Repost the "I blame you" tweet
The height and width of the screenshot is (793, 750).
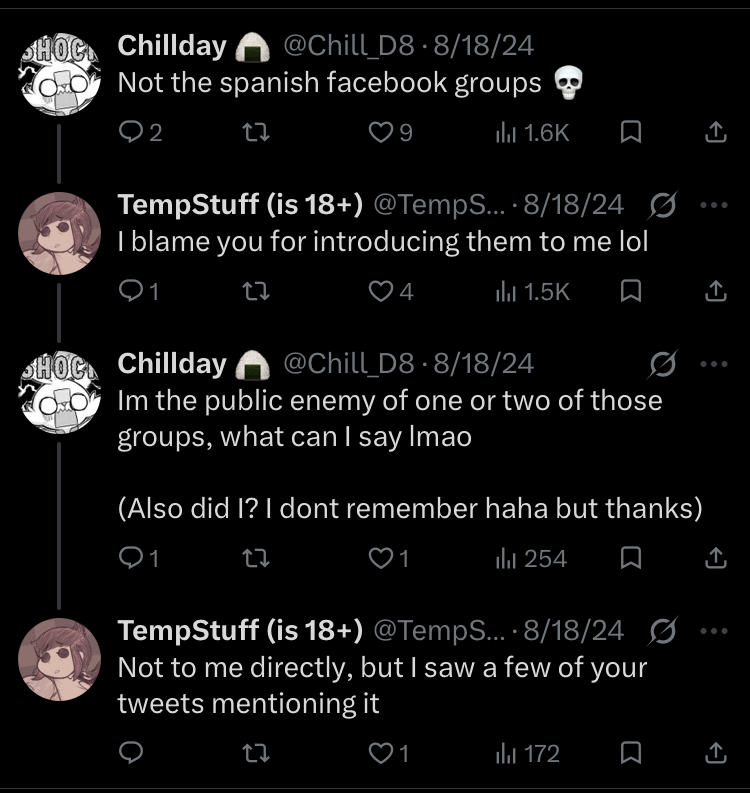point(256,291)
